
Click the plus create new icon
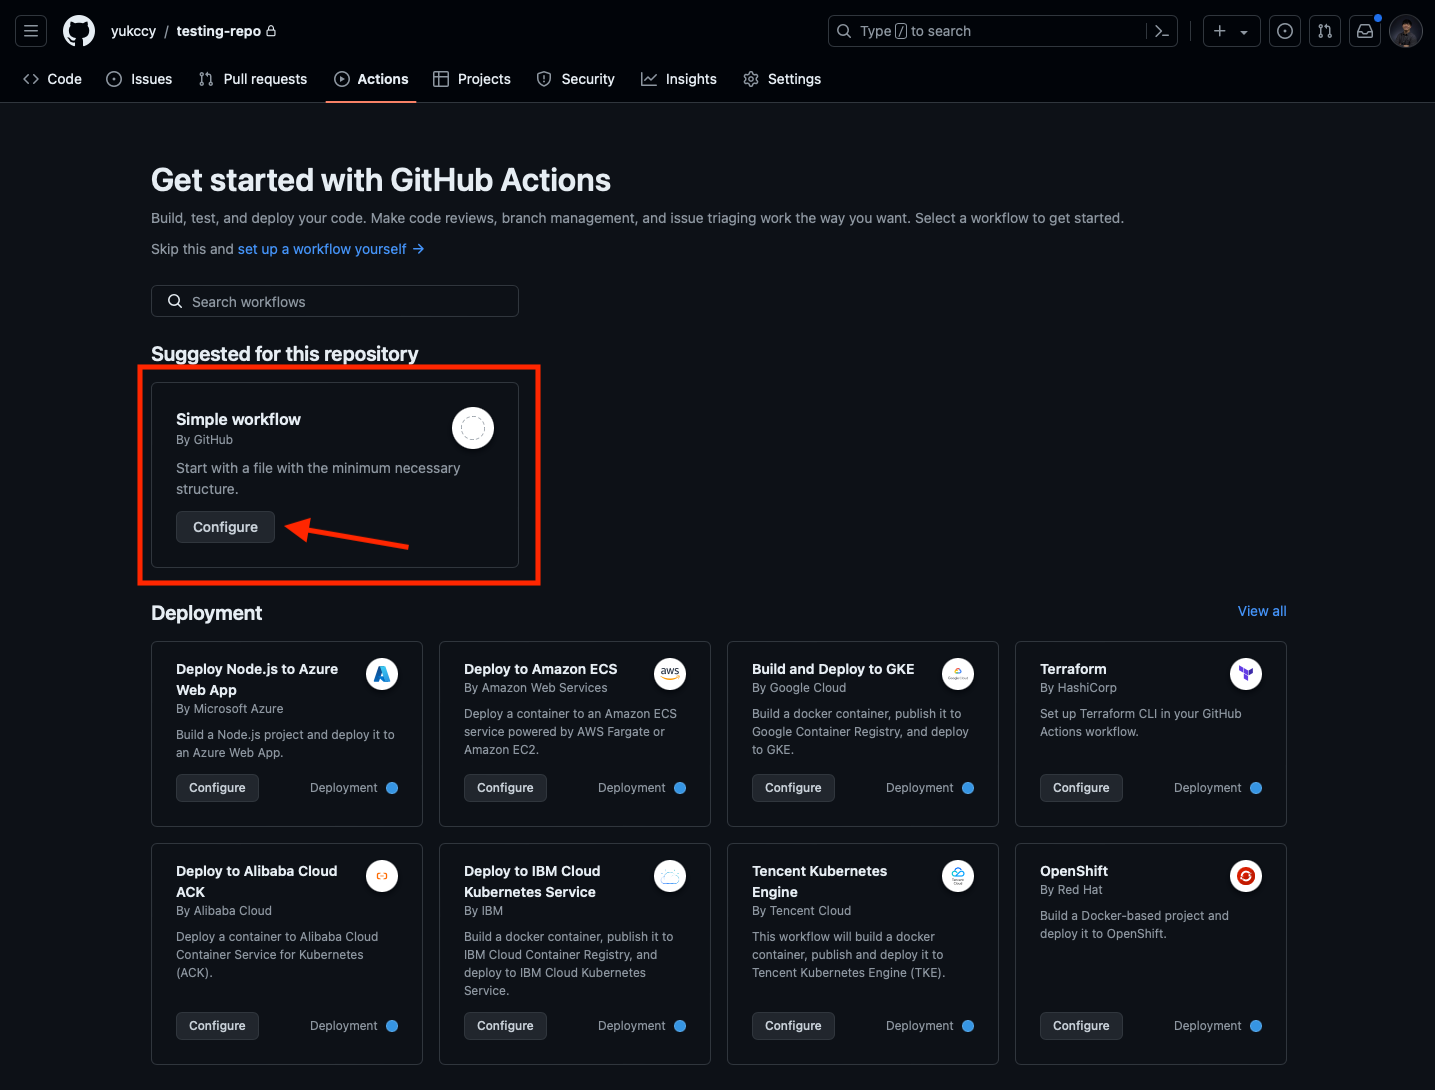(1220, 31)
